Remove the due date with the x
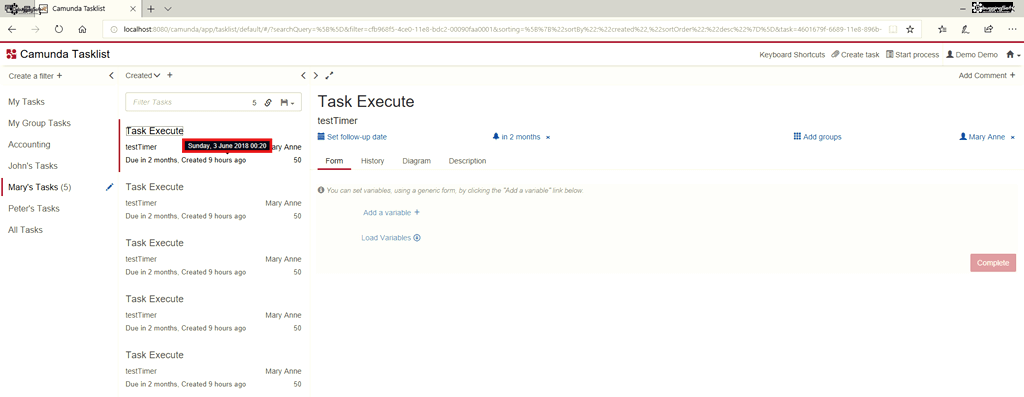The height and width of the screenshot is (397, 1024). pyautogui.click(x=548, y=138)
